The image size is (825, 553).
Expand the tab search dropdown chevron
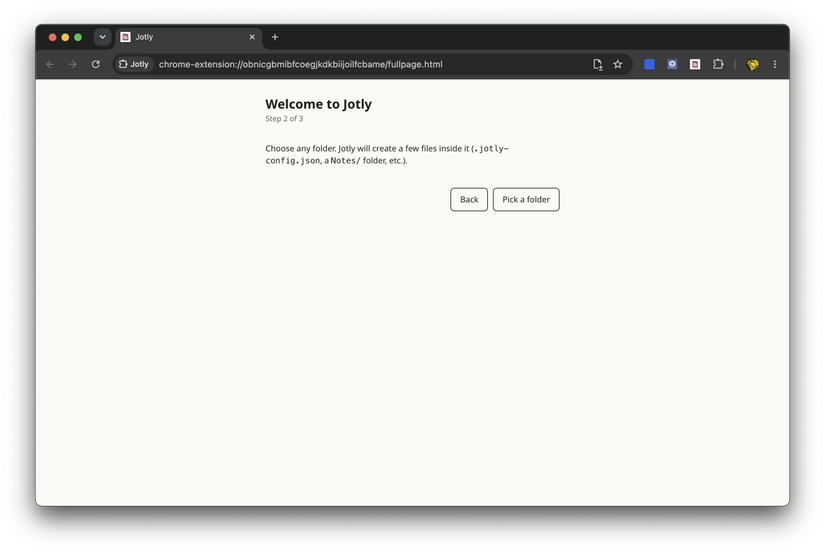tap(103, 37)
